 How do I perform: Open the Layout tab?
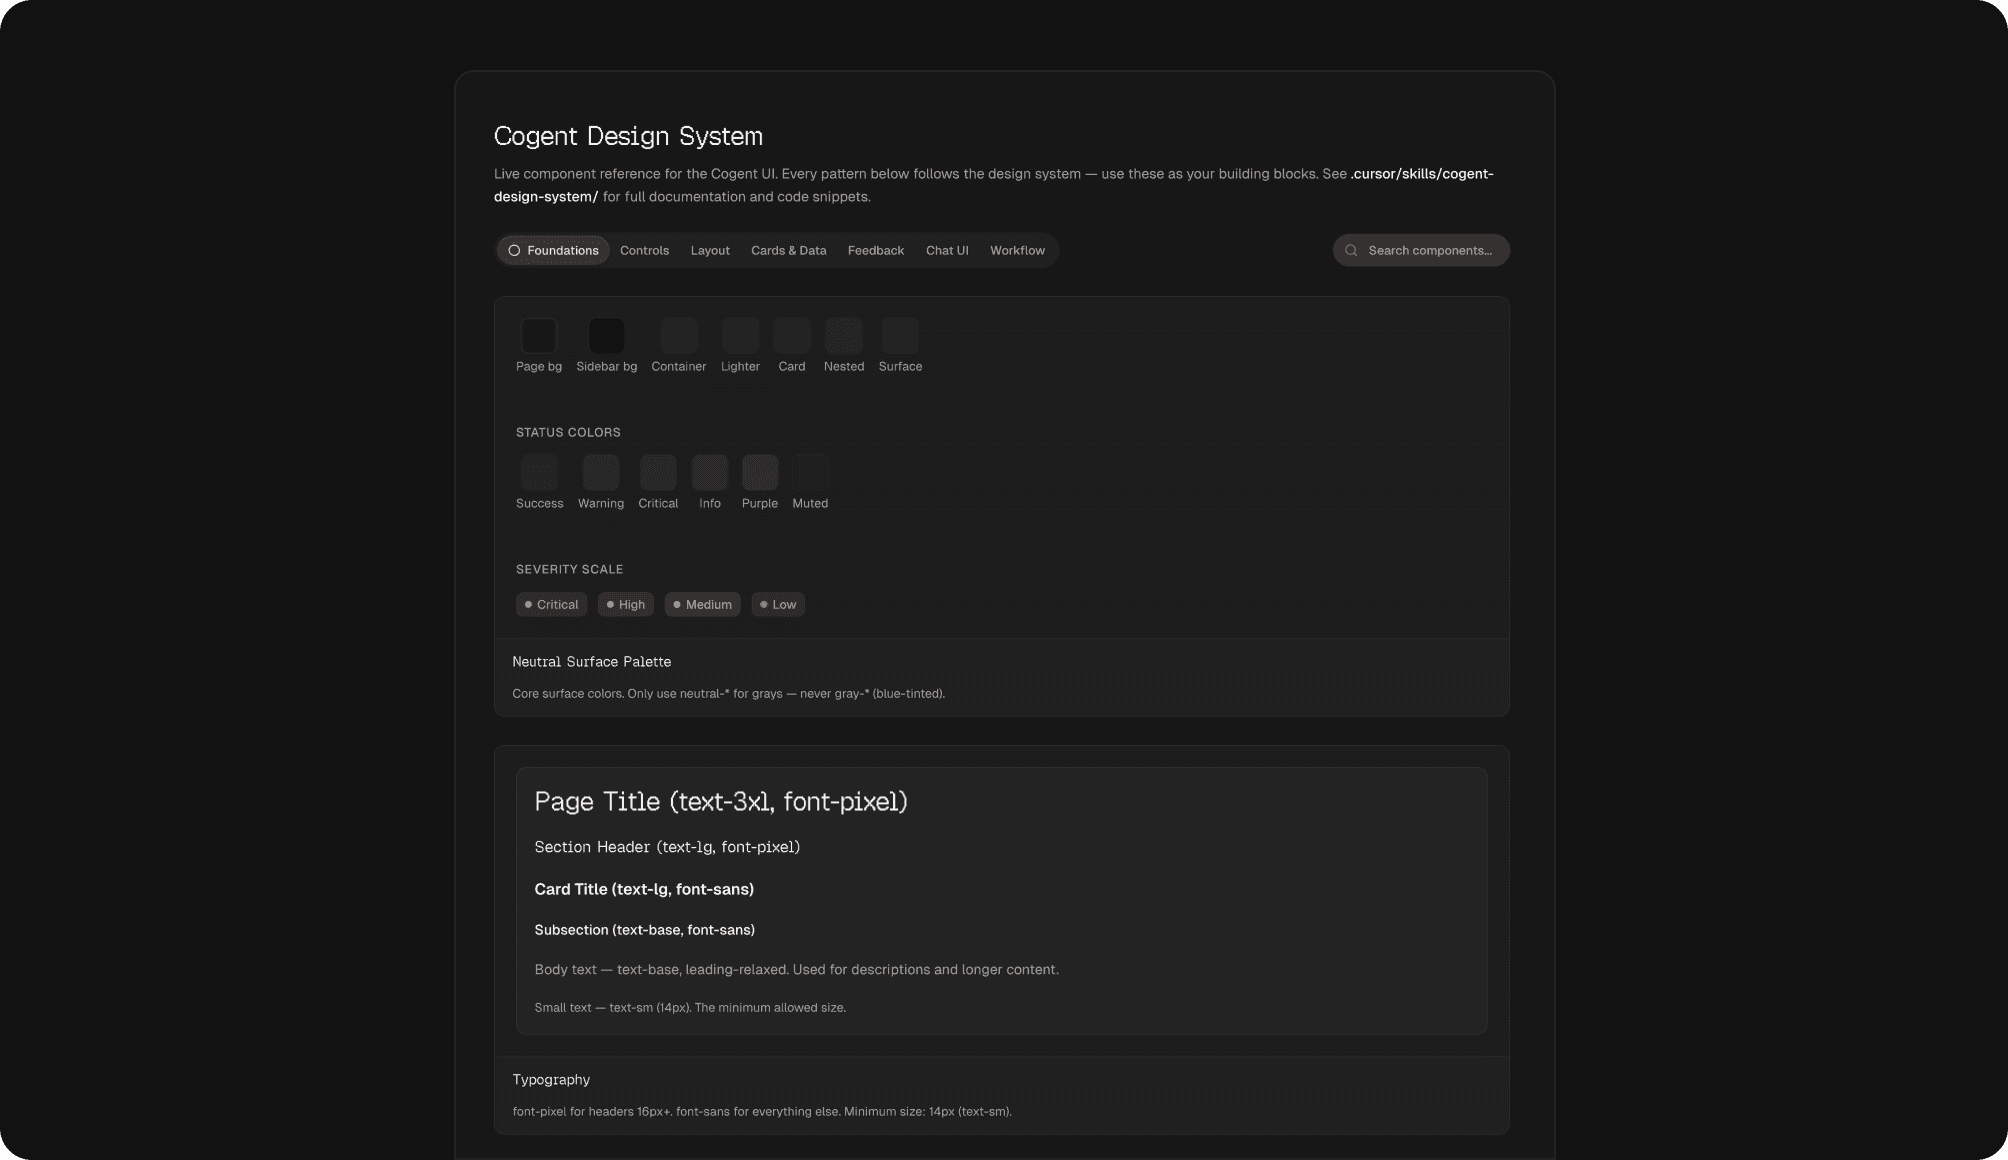click(710, 250)
